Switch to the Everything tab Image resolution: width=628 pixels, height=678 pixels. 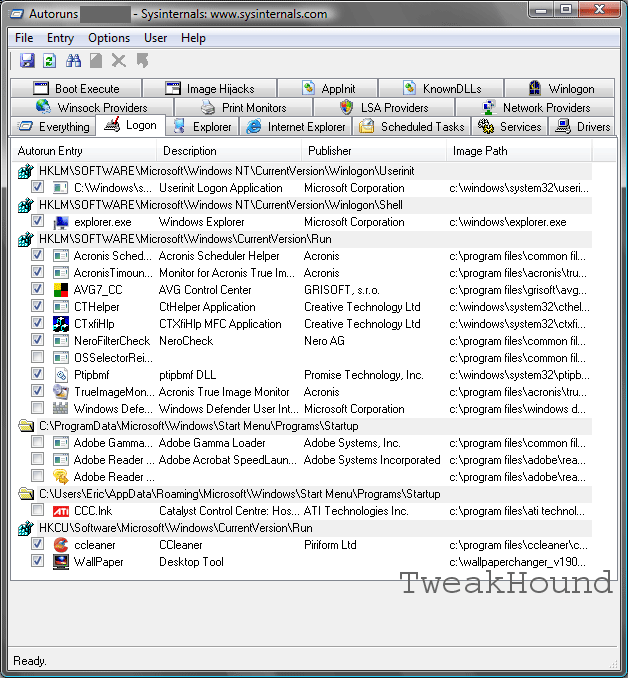coord(53,127)
